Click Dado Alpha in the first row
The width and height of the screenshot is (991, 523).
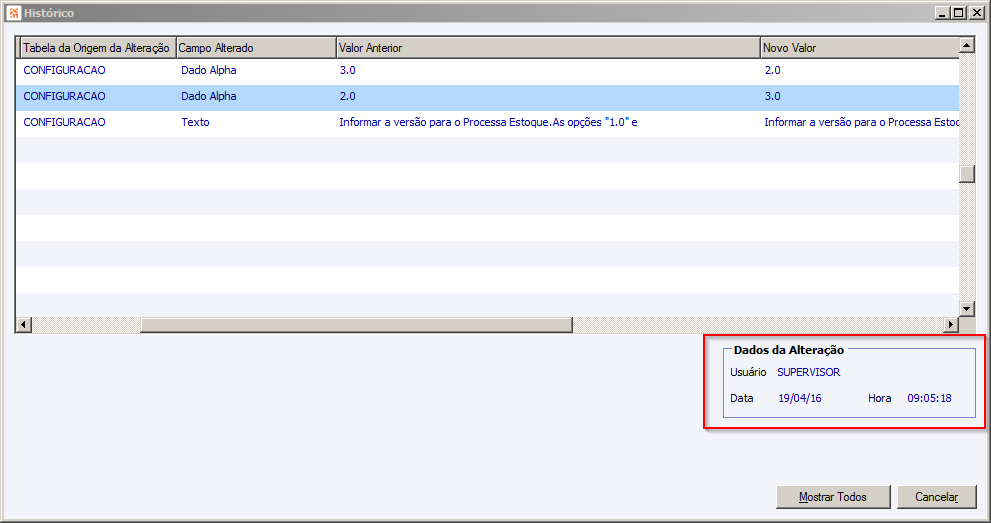pyautogui.click(x=209, y=70)
